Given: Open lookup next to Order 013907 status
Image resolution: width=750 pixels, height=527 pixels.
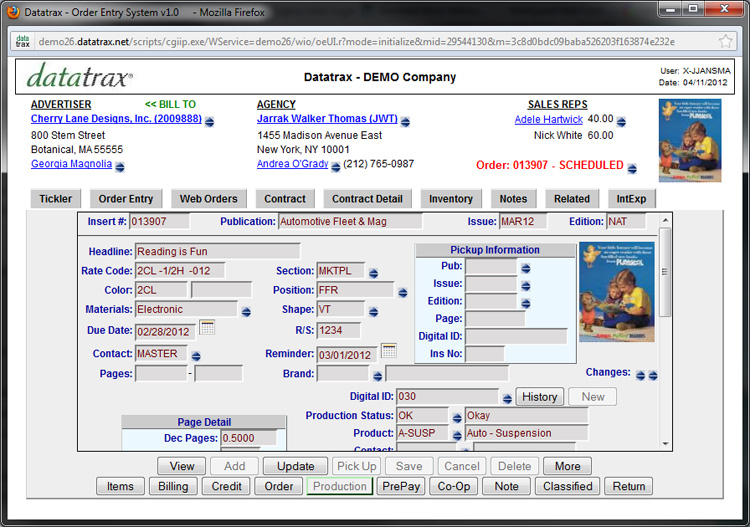Looking at the screenshot, I should [x=632, y=168].
